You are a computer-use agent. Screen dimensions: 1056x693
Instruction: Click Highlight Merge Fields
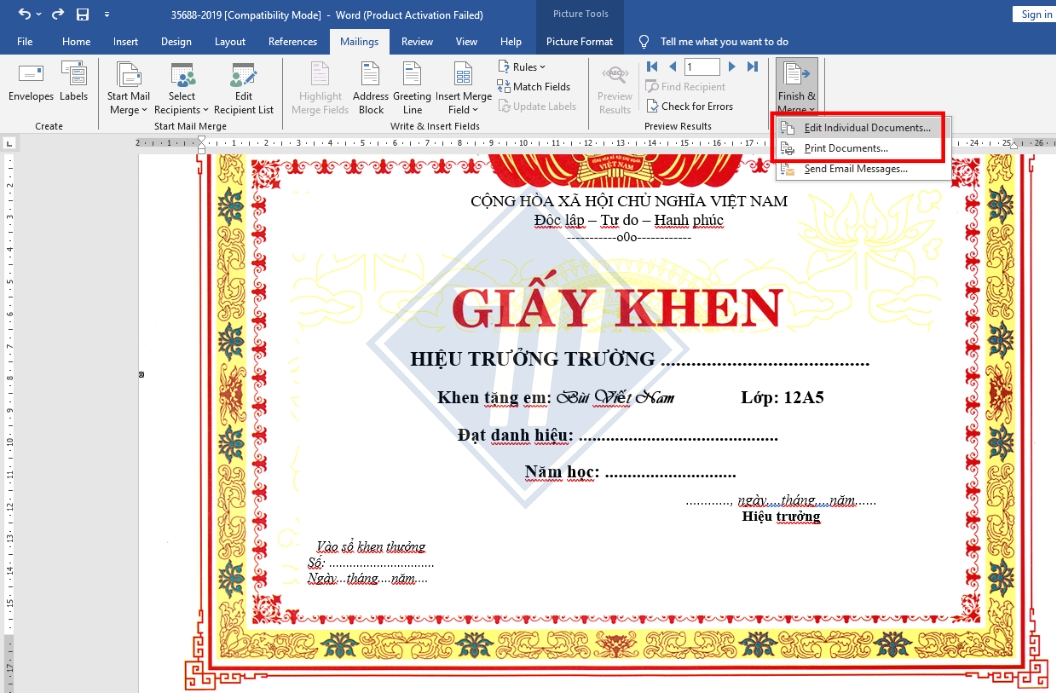tap(320, 88)
